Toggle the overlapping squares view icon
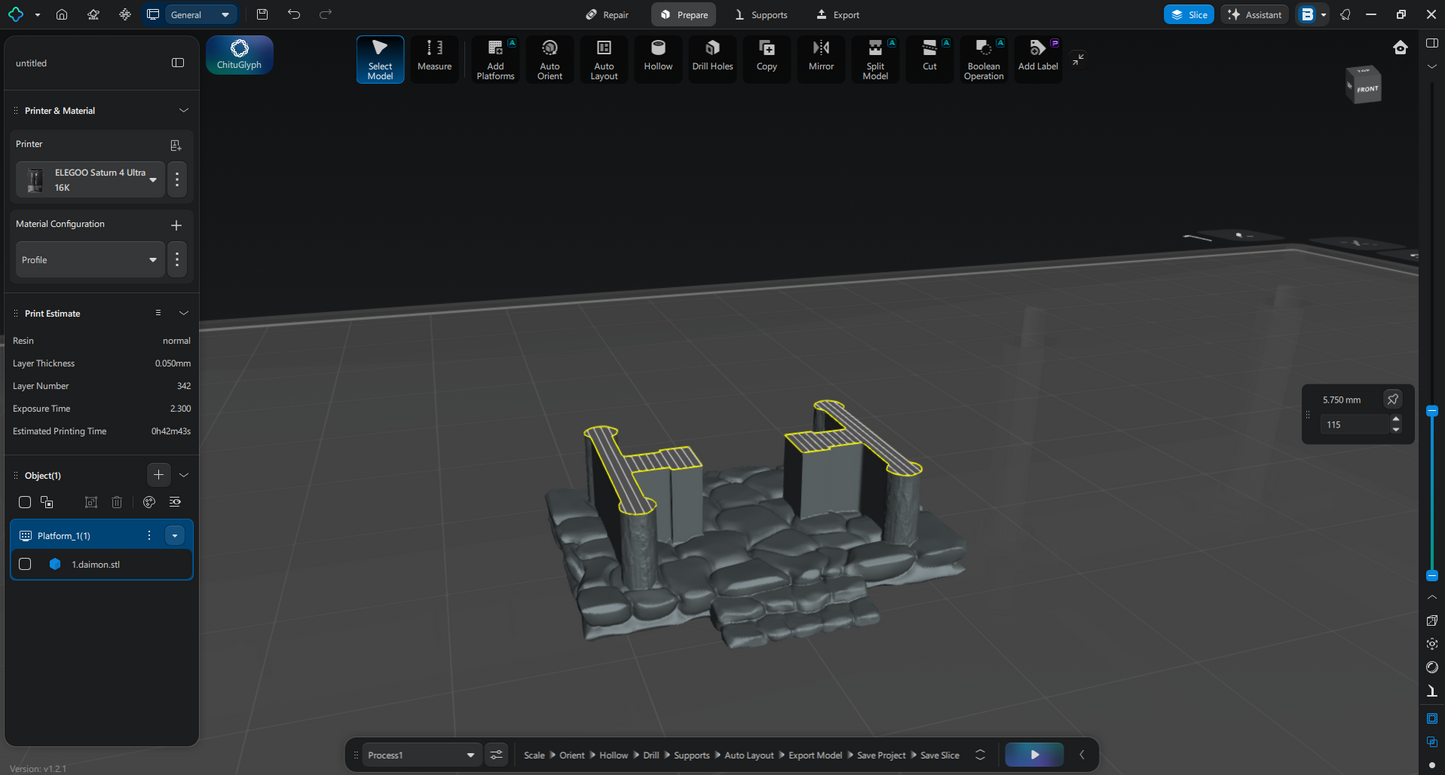 coord(1432,742)
